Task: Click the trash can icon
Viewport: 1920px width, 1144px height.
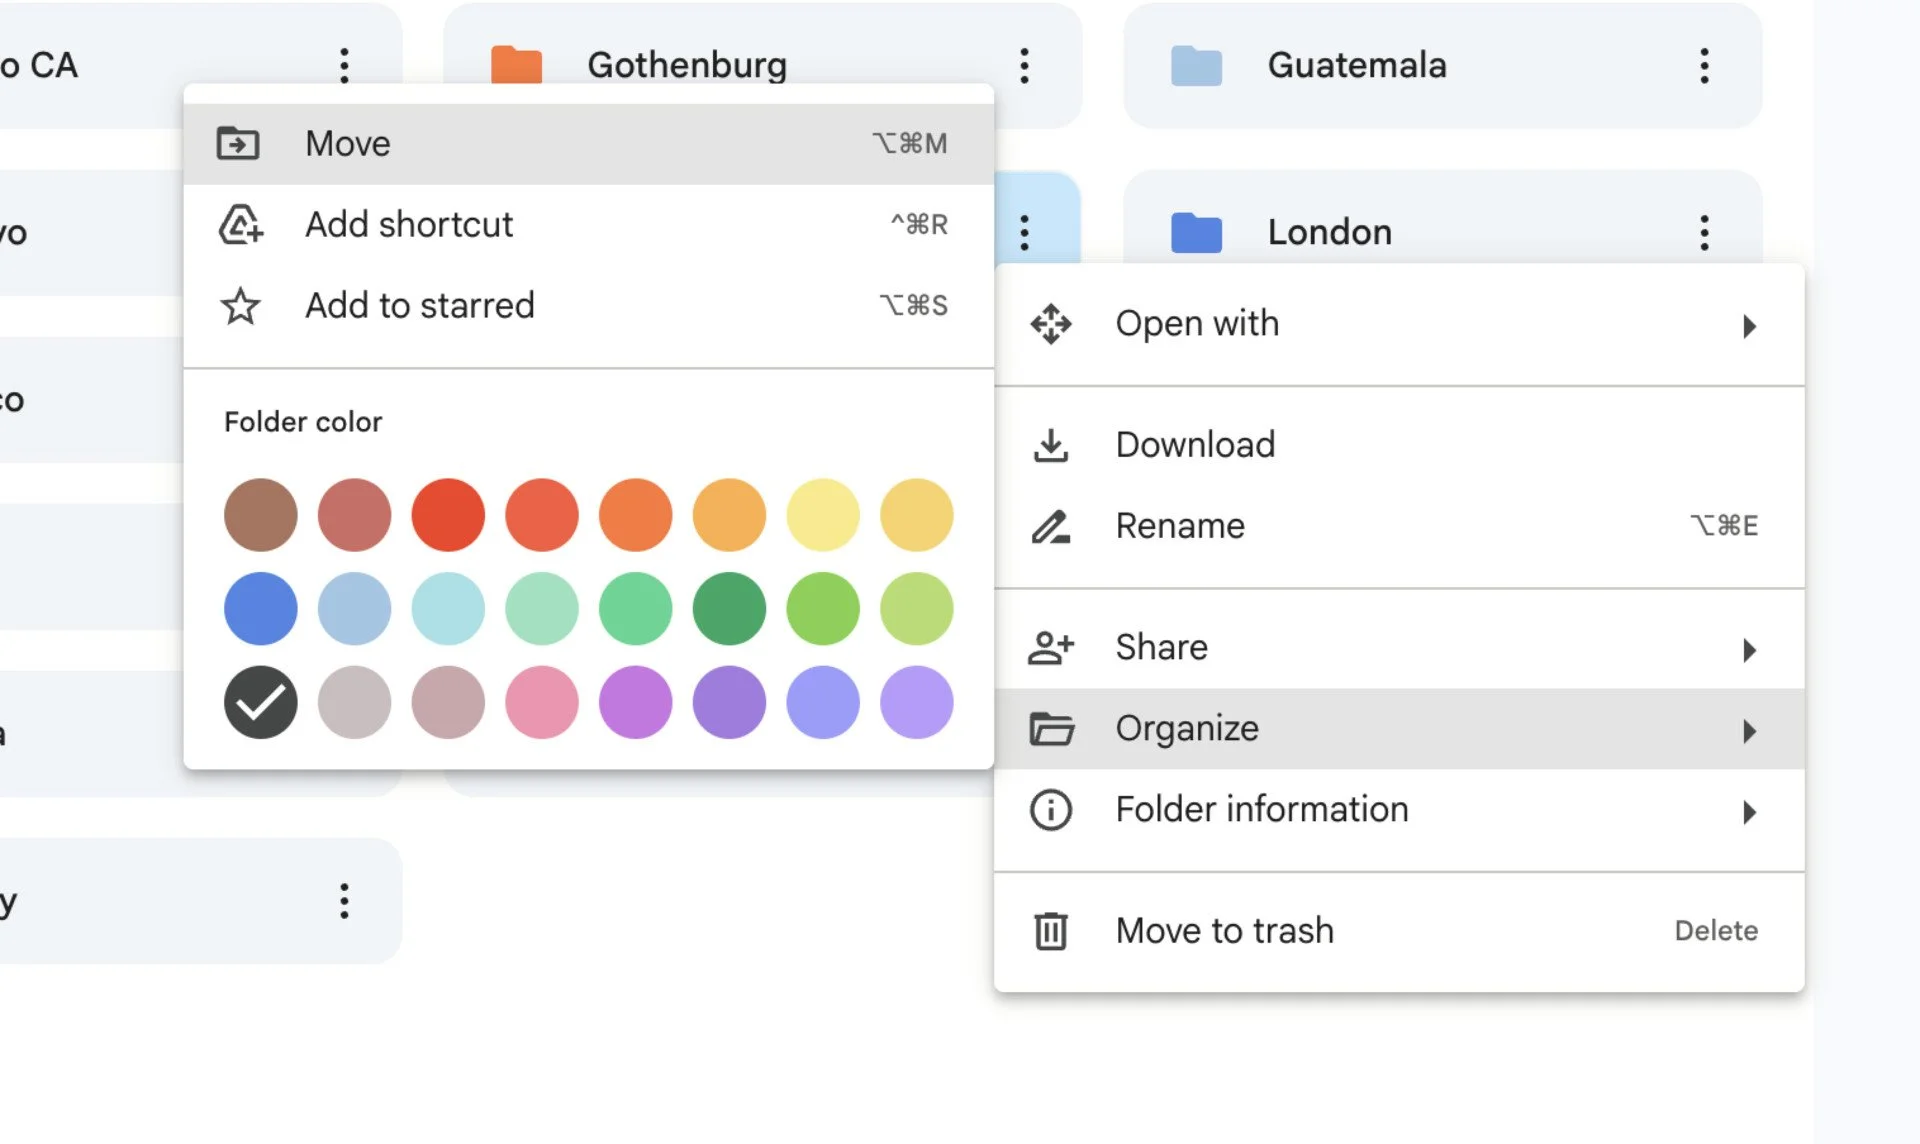Action: 1051,931
